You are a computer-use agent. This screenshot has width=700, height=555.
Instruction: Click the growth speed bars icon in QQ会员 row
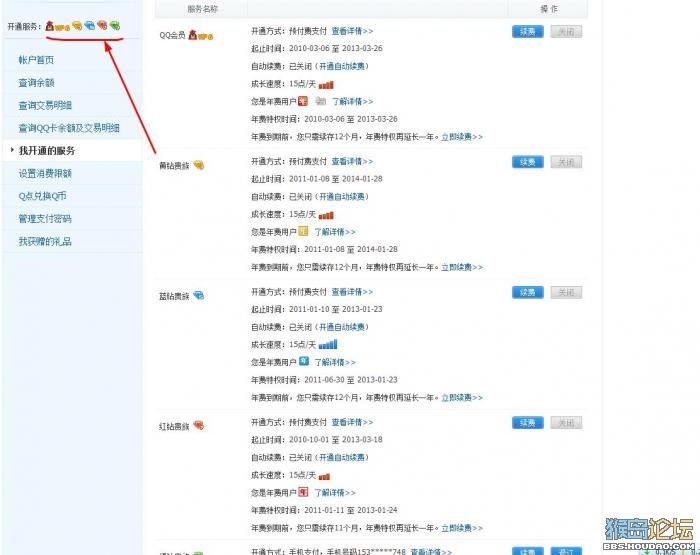[x=326, y=84]
